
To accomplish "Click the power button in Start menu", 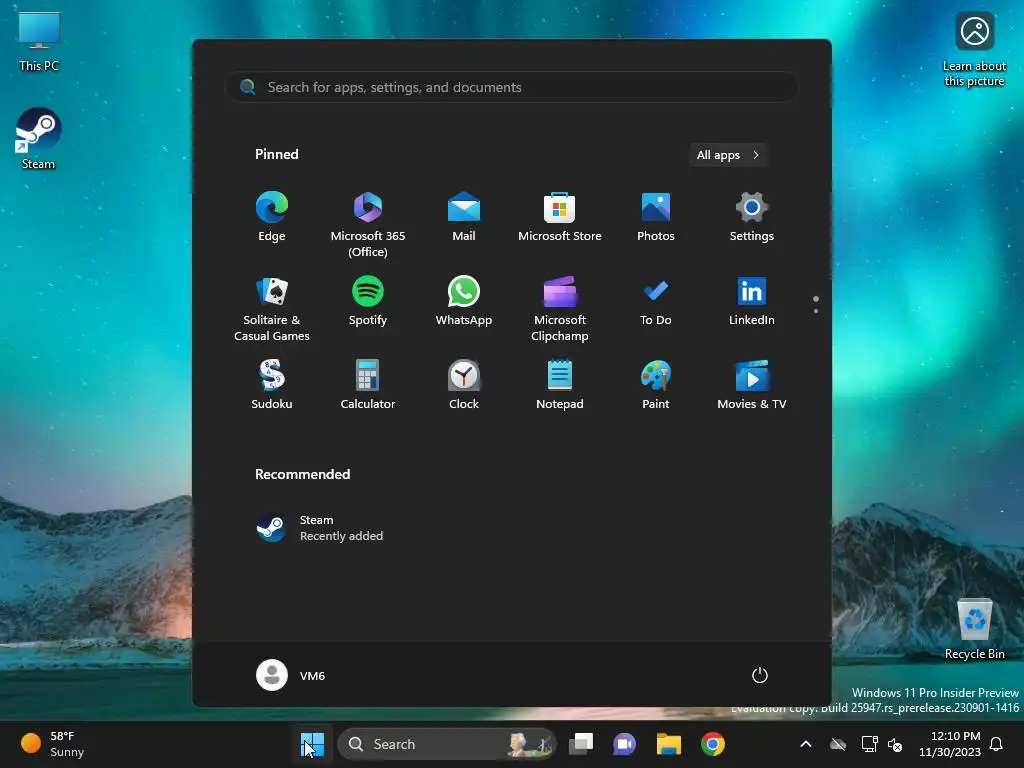I will coord(760,675).
